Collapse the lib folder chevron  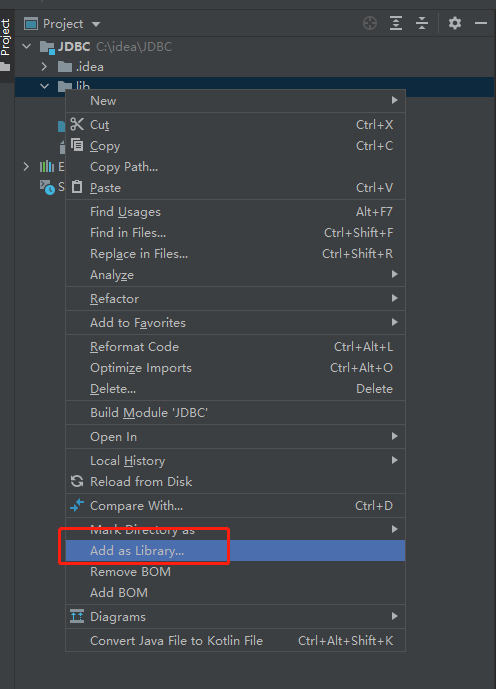pyautogui.click(x=44, y=86)
